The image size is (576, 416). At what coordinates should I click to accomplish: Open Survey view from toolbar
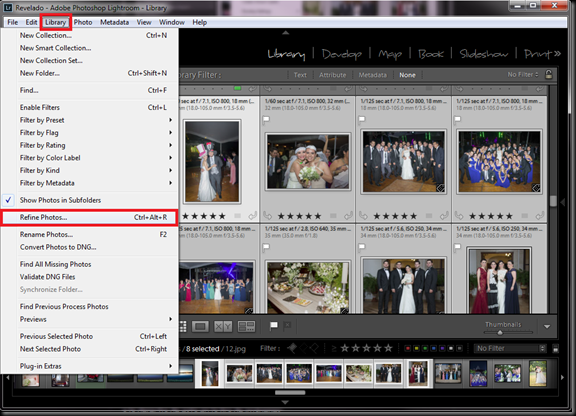246,326
